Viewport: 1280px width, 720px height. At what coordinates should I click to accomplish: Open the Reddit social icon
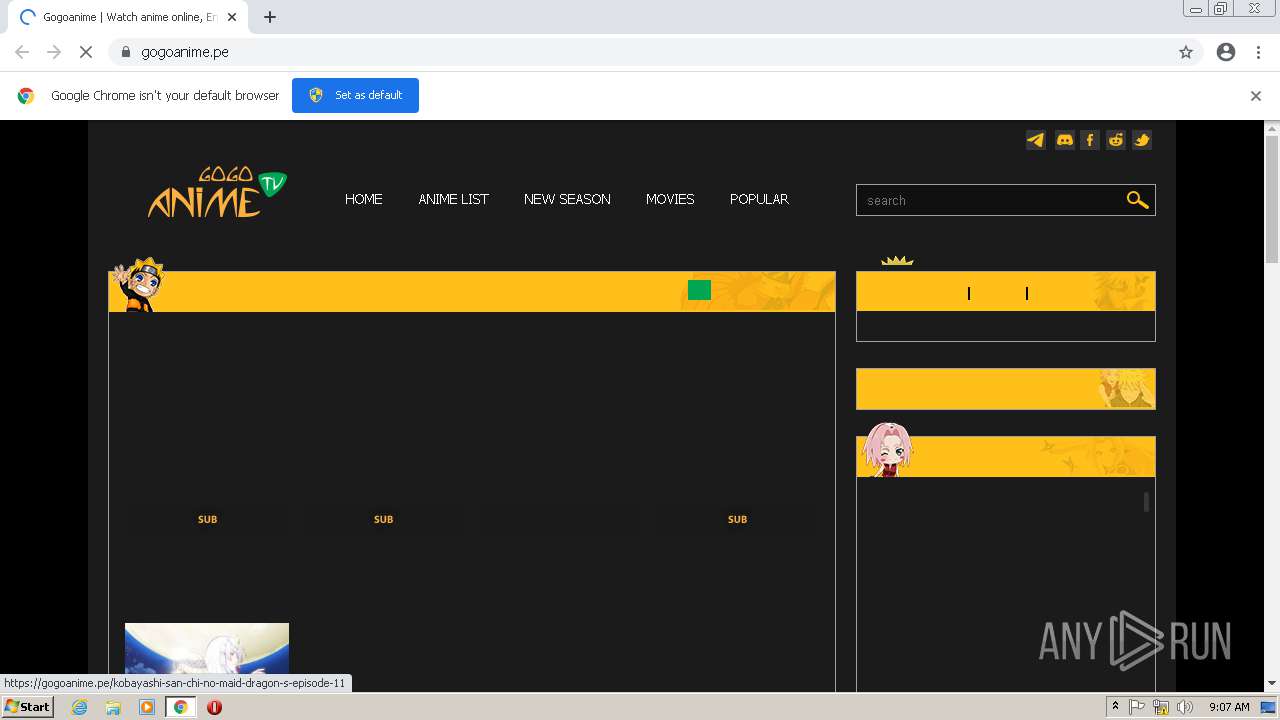coord(1116,140)
